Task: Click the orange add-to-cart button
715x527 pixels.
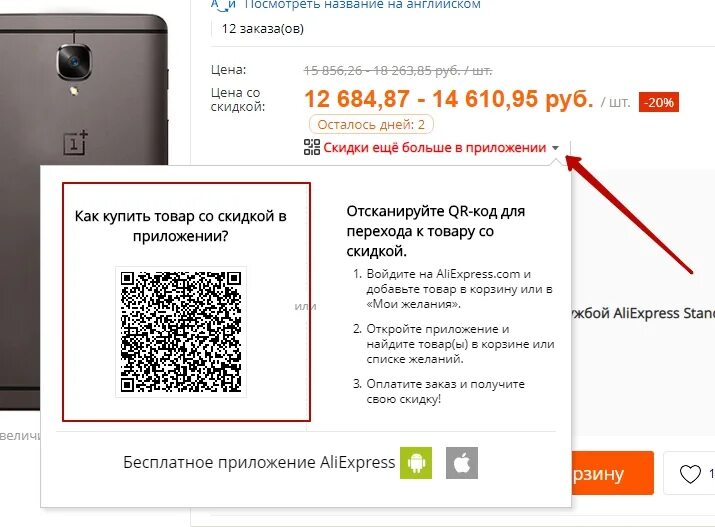Action: [x=612, y=473]
